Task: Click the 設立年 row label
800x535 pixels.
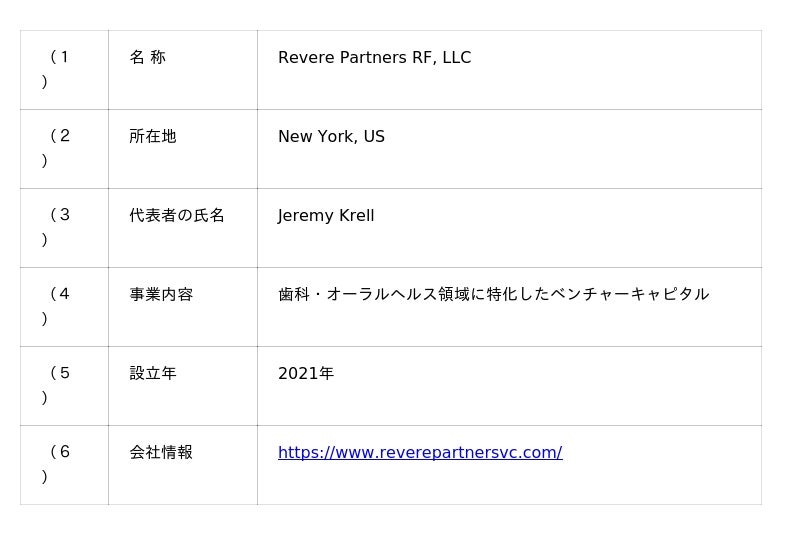Action: pyautogui.click(x=153, y=373)
